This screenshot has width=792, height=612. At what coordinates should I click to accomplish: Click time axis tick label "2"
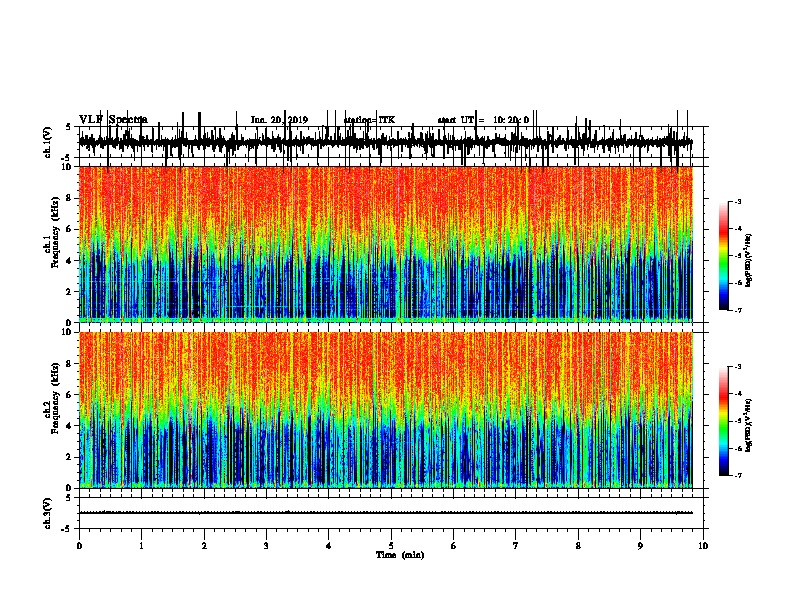204,546
